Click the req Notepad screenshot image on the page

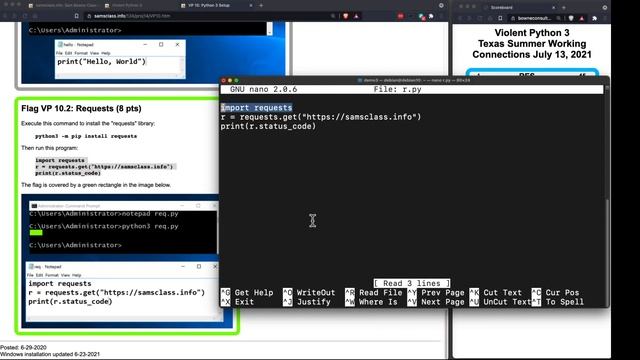click(x=124, y=291)
